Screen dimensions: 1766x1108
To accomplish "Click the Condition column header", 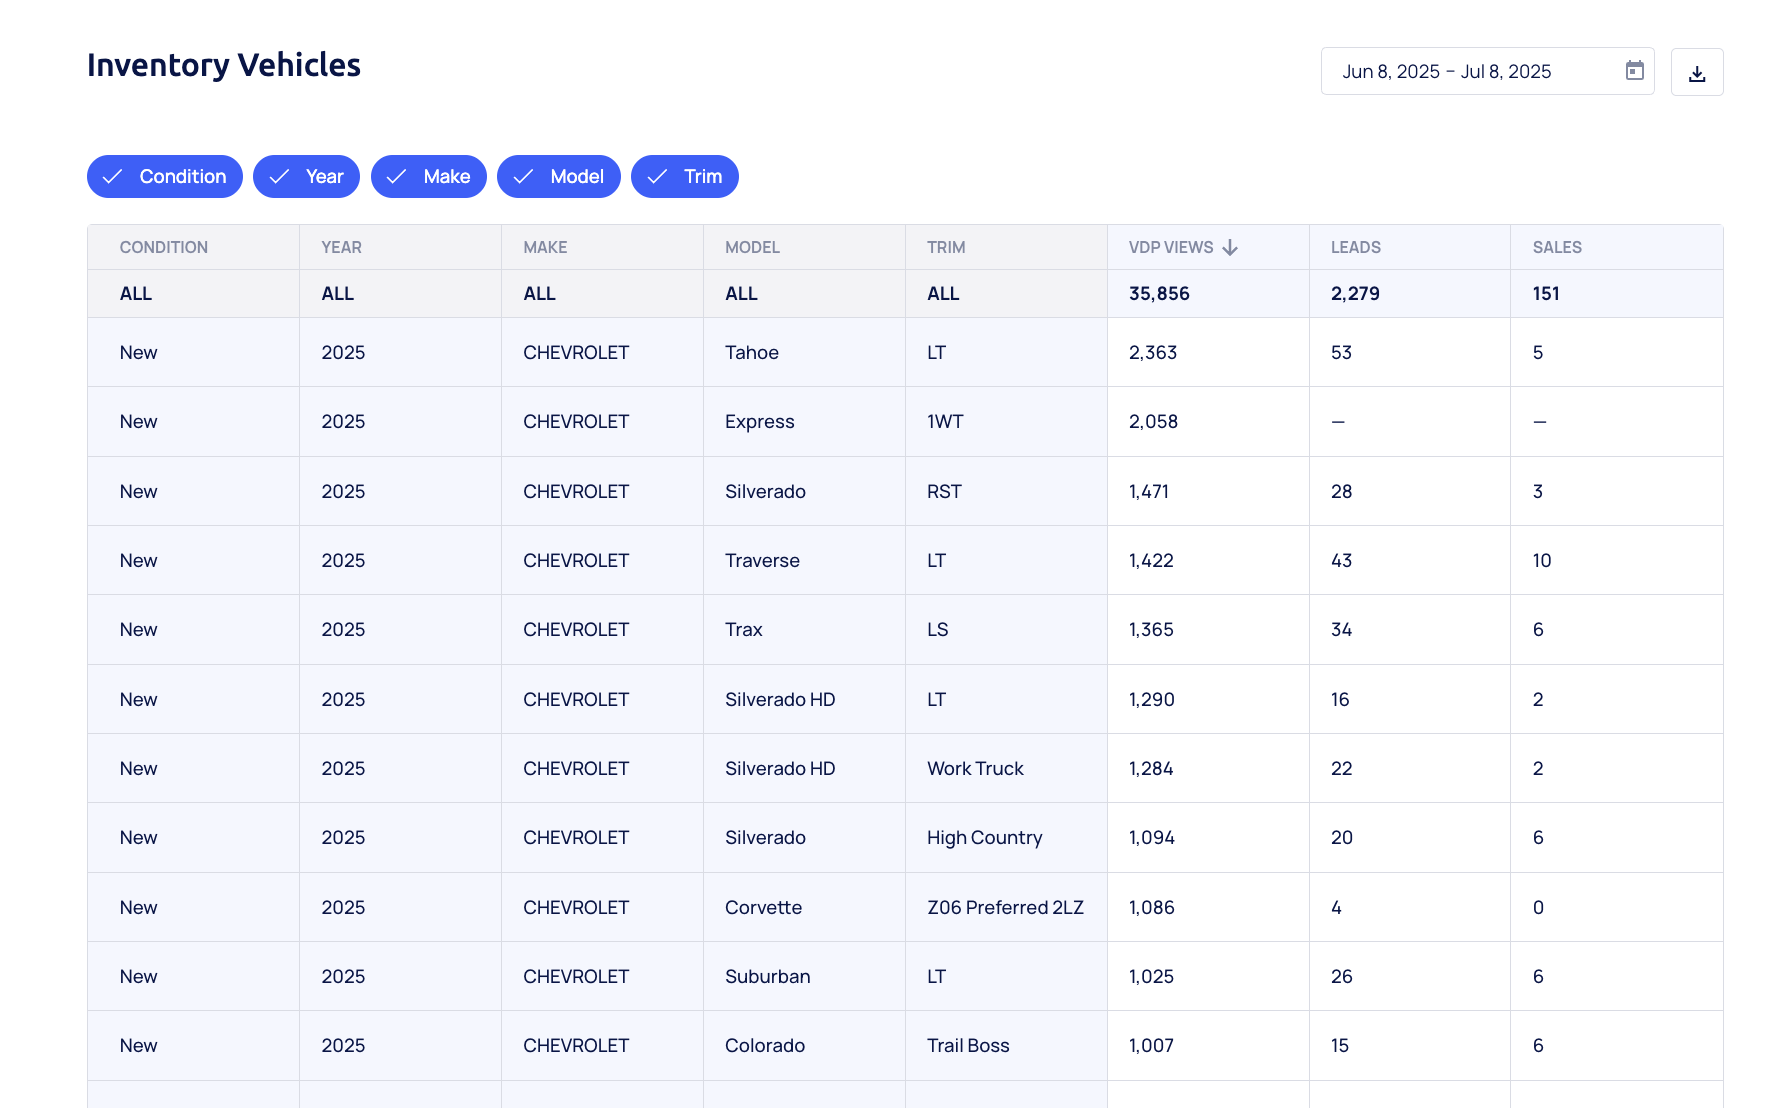I will click(x=164, y=247).
